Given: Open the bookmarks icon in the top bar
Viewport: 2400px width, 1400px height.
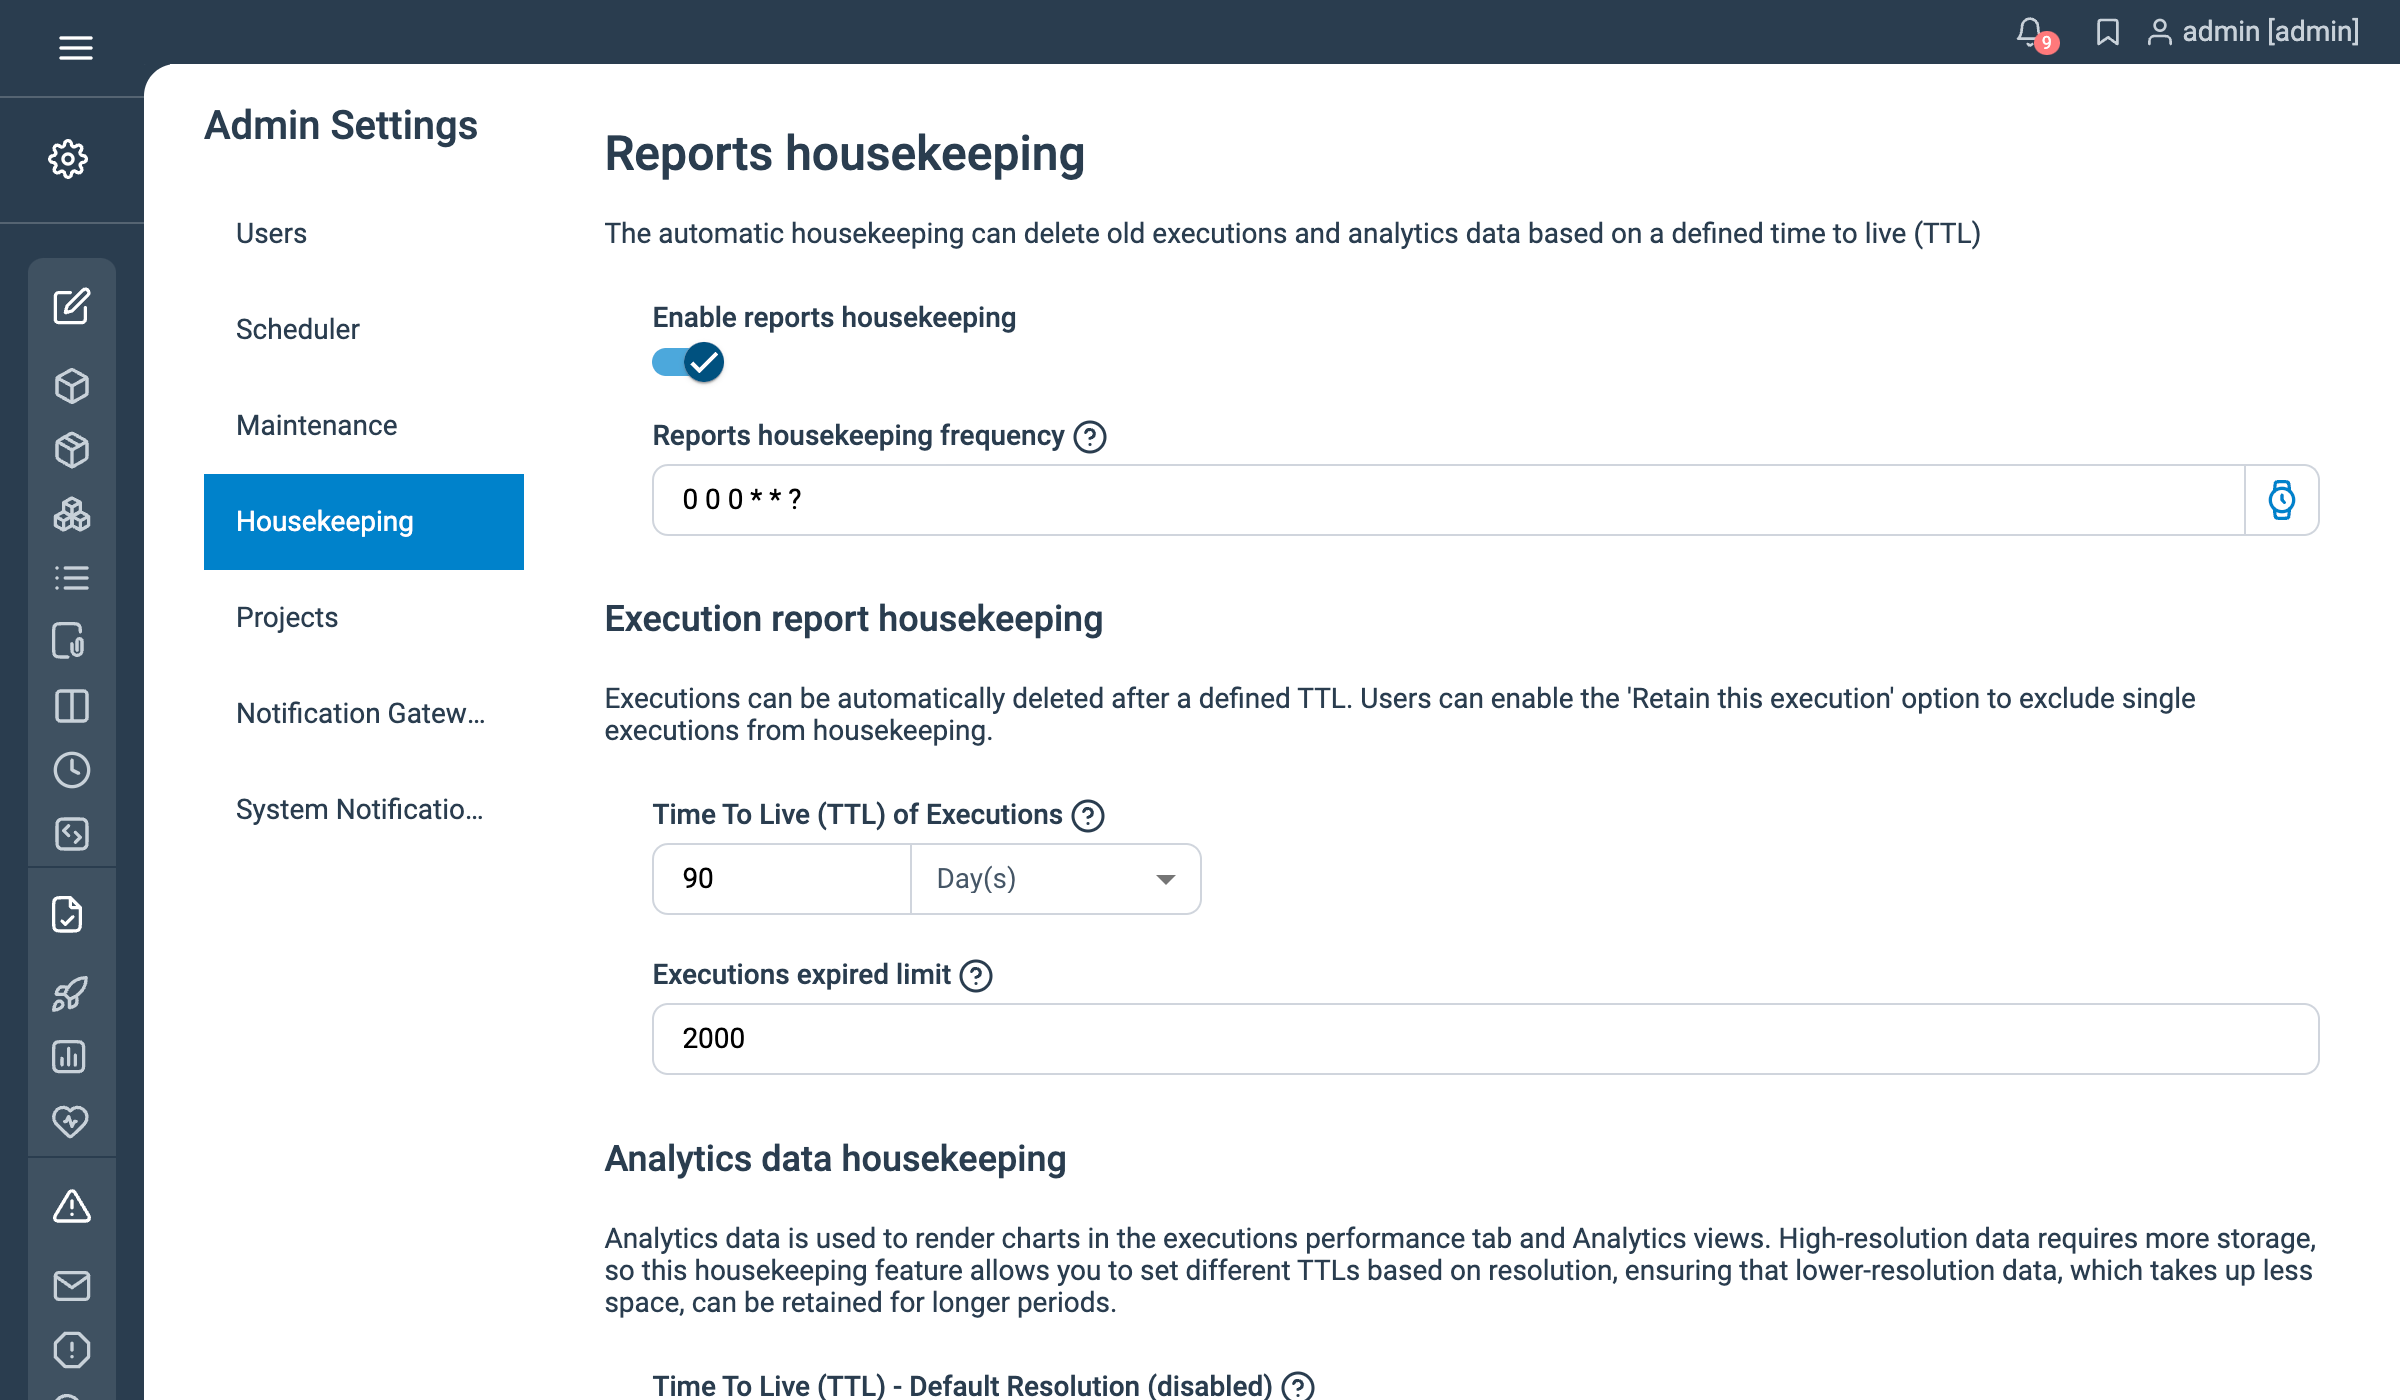Looking at the screenshot, I should click(2108, 32).
